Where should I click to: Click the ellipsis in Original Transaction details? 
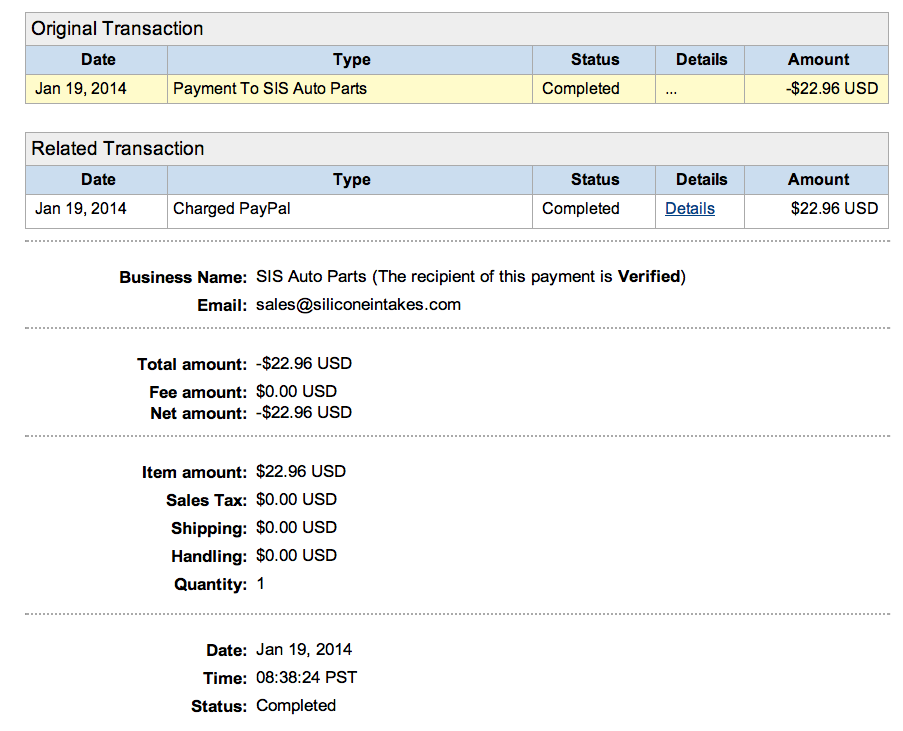tap(671, 90)
